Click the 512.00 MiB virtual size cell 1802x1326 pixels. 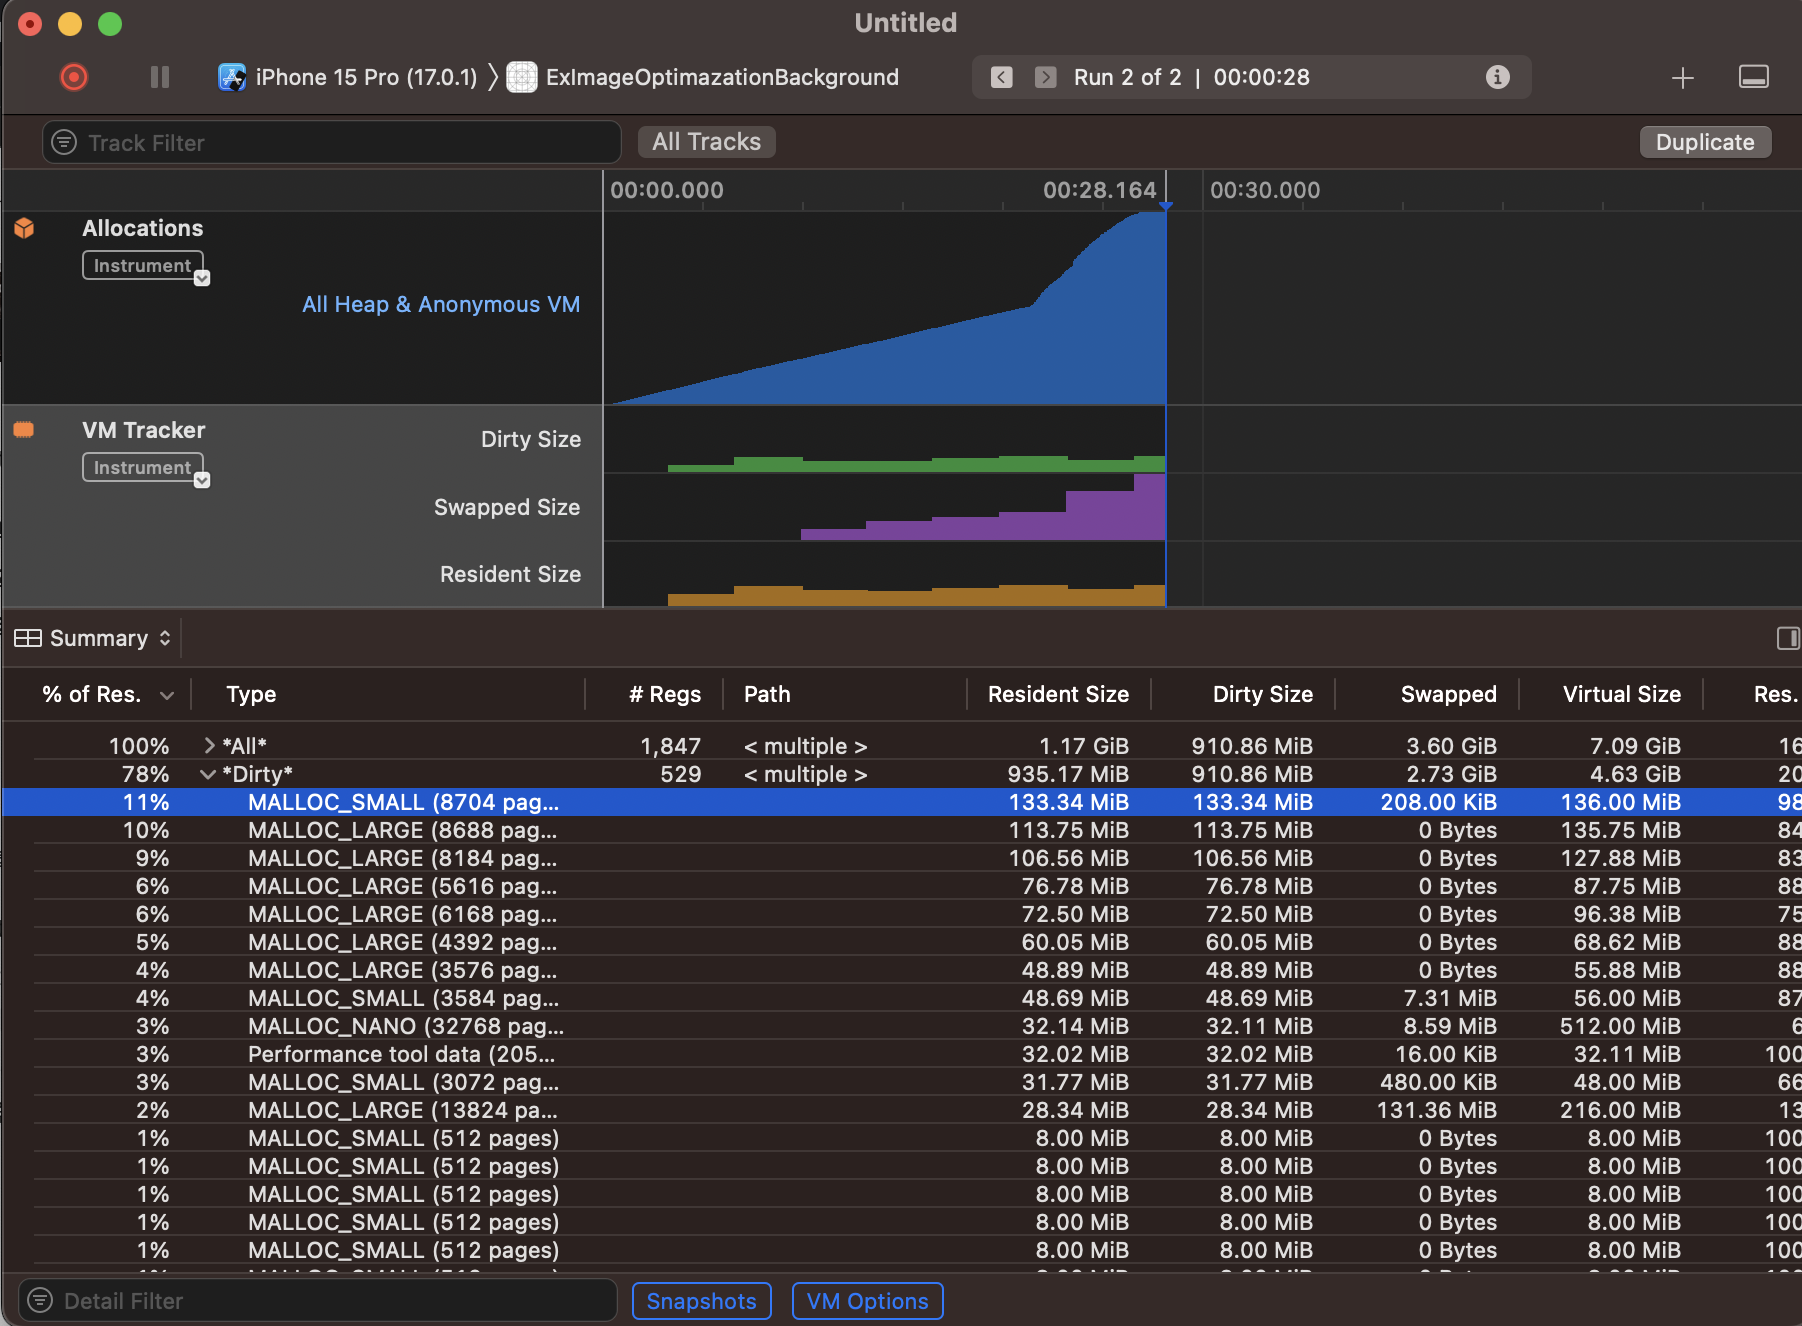1620,1026
